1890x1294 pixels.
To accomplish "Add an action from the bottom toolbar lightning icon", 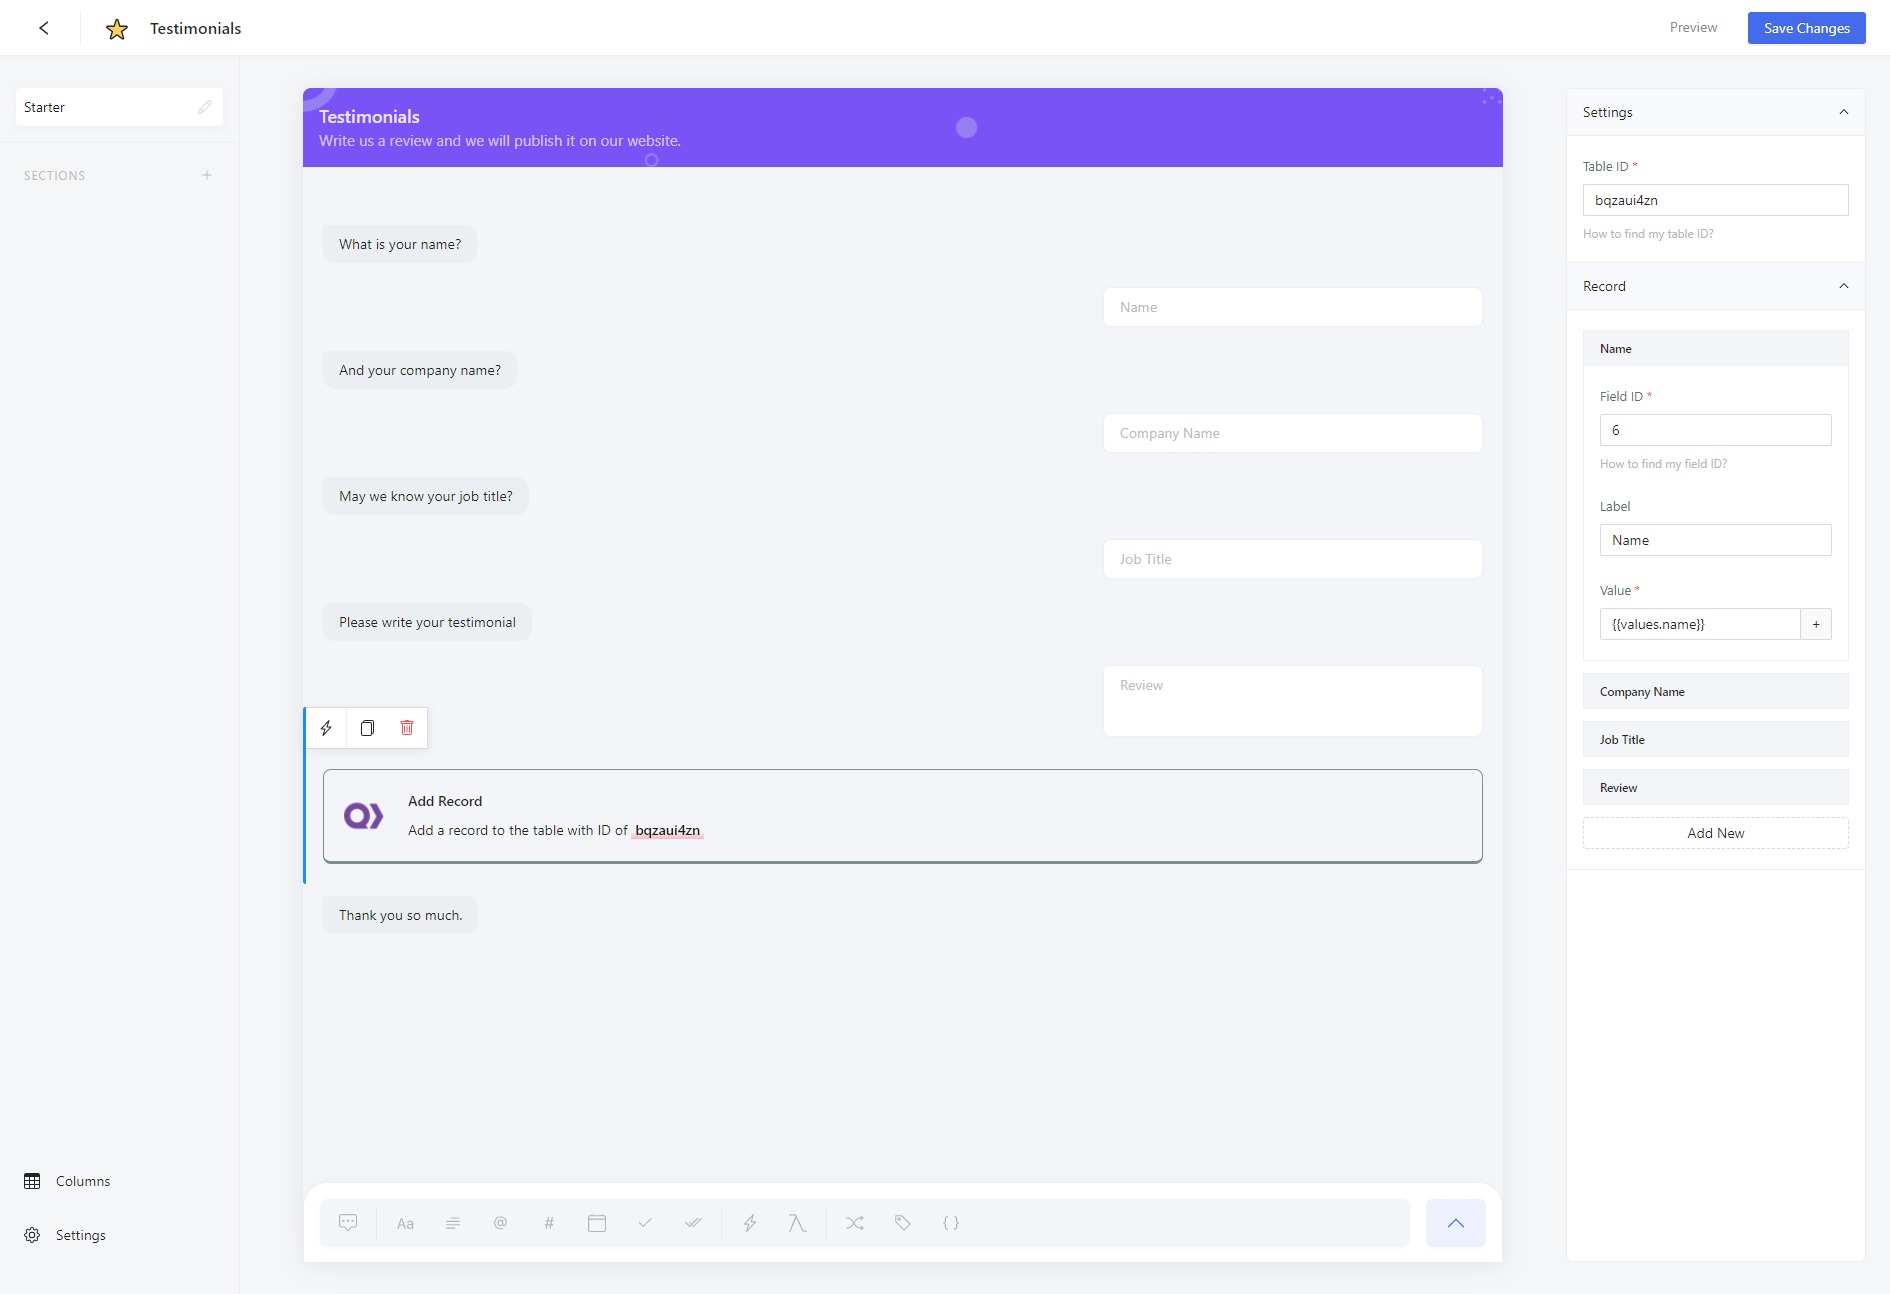I will tap(750, 1223).
